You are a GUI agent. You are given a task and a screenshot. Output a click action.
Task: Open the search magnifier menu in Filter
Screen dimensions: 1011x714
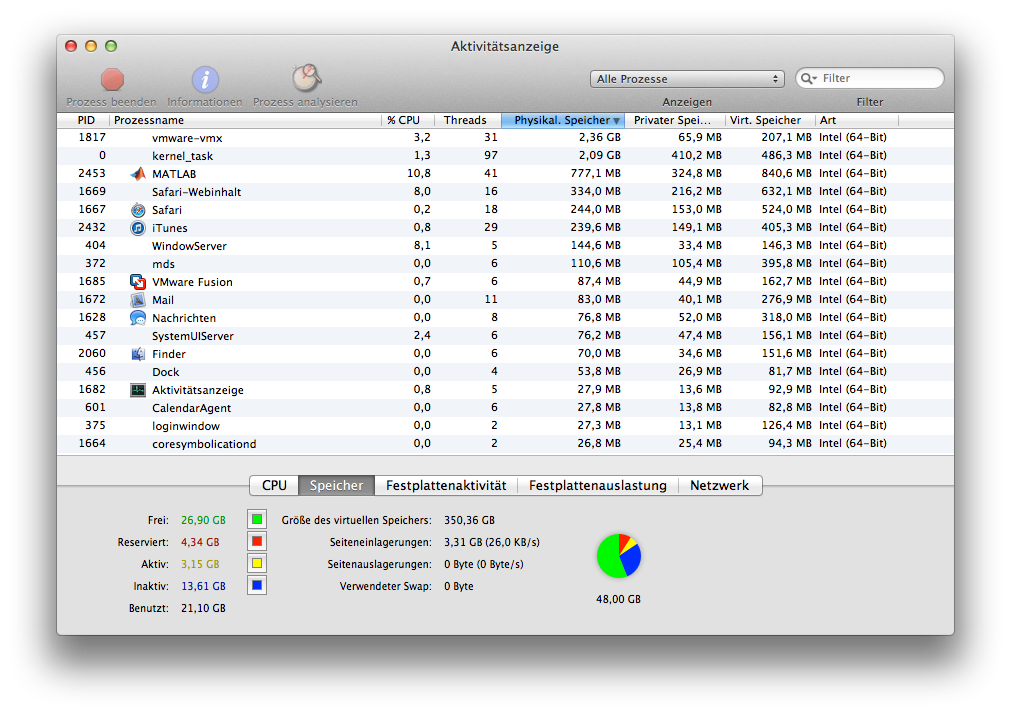(809, 79)
